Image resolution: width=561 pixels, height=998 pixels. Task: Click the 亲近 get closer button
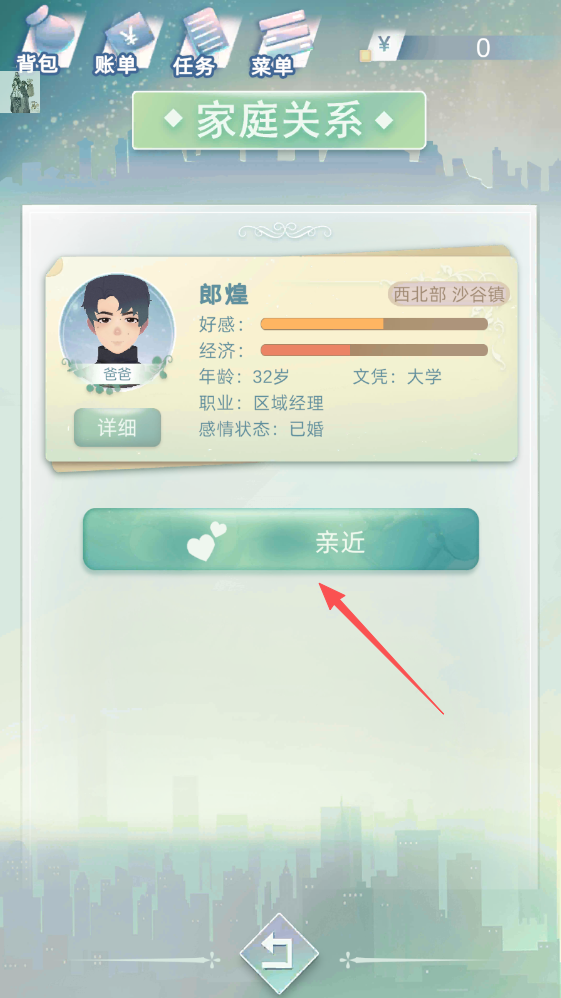pos(281,539)
